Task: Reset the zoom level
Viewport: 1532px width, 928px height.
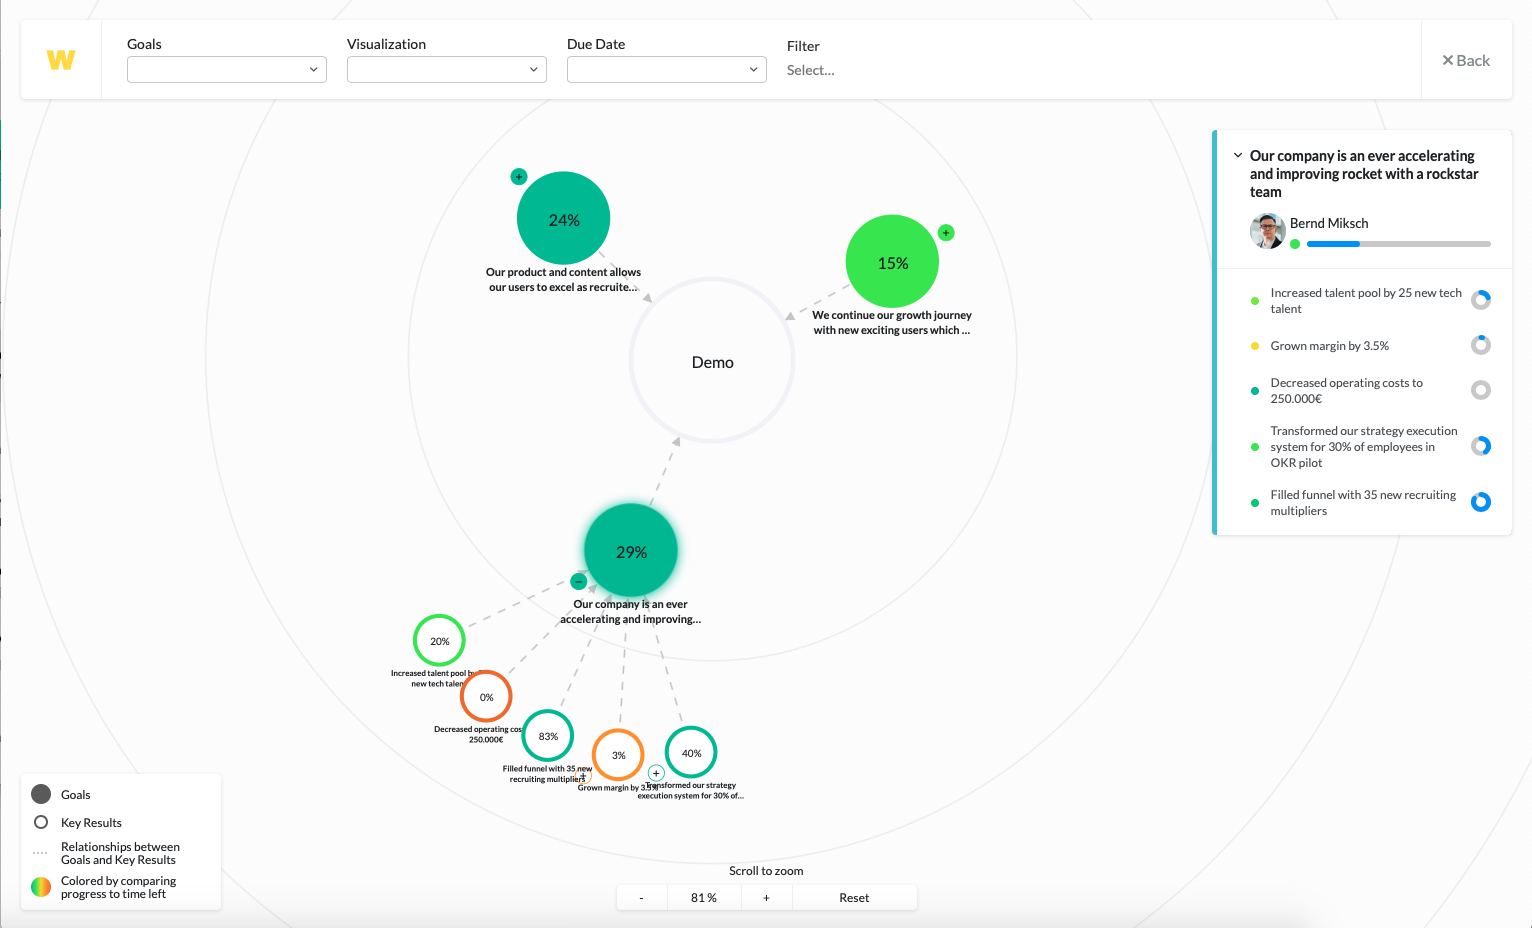Action: pyautogui.click(x=854, y=898)
